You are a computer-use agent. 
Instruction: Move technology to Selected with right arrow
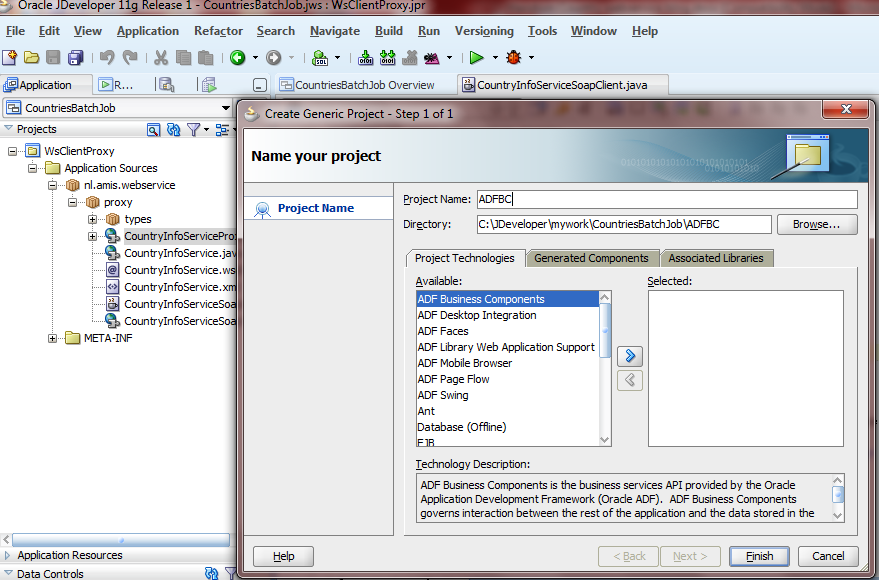(x=630, y=356)
